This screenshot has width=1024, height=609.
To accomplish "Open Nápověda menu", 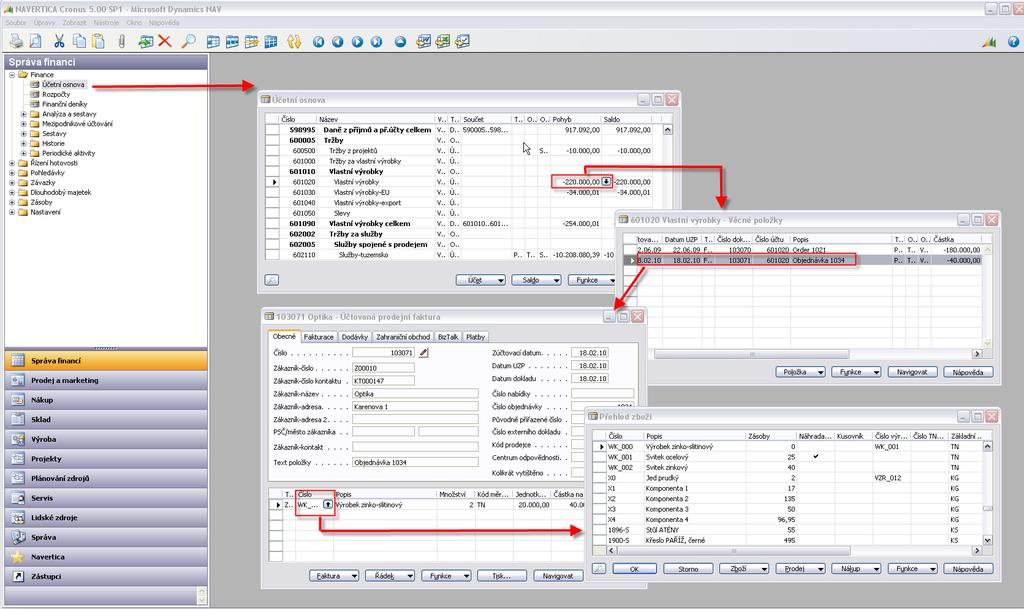I will [x=164, y=22].
